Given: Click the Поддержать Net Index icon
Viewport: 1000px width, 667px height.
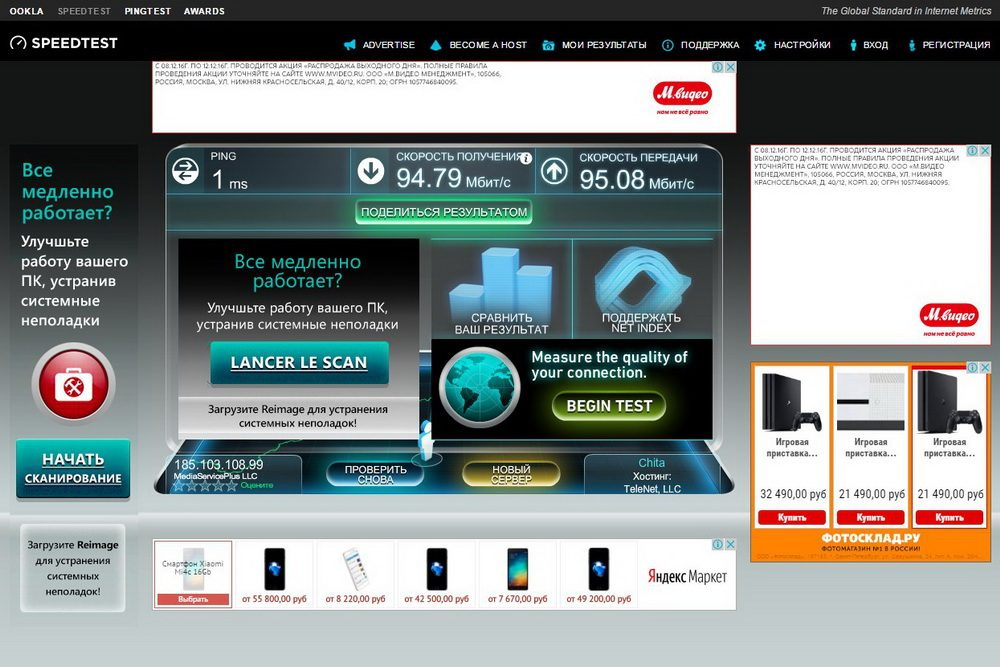Looking at the screenshot, I should (x=642, y=290).
